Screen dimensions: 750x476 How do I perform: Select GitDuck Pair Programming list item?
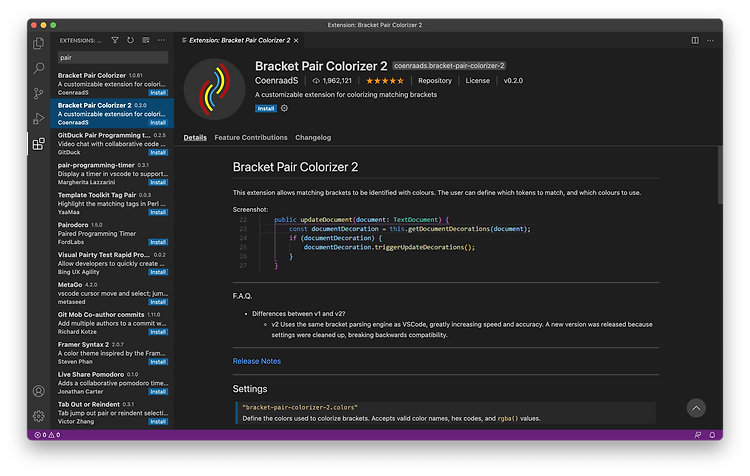click(x=112, y=144)
